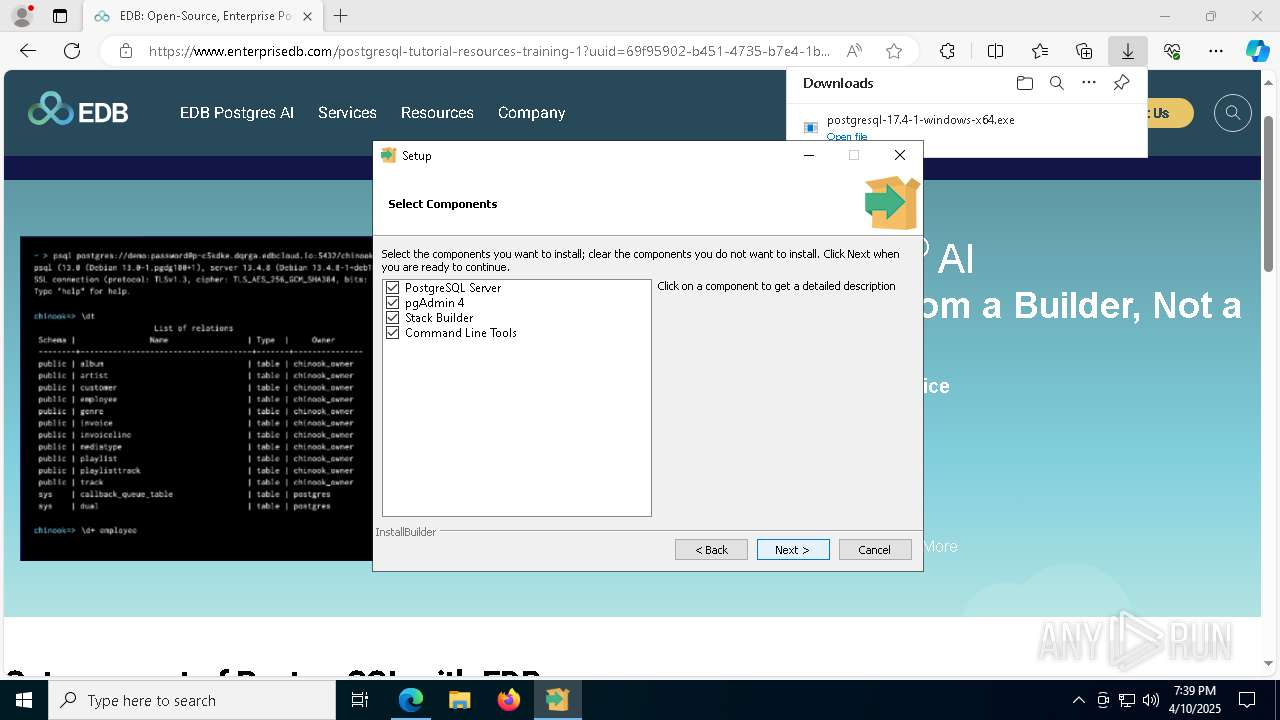Open Edge Settings and more menu

coord(1216,51)
